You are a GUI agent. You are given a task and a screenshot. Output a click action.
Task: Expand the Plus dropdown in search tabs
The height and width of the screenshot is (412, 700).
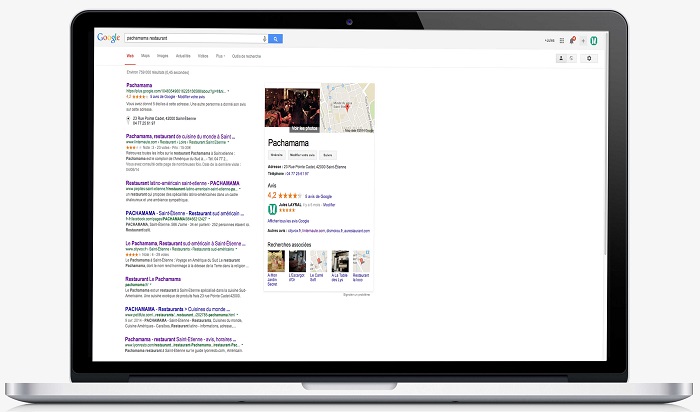click(x=219, y=57)
